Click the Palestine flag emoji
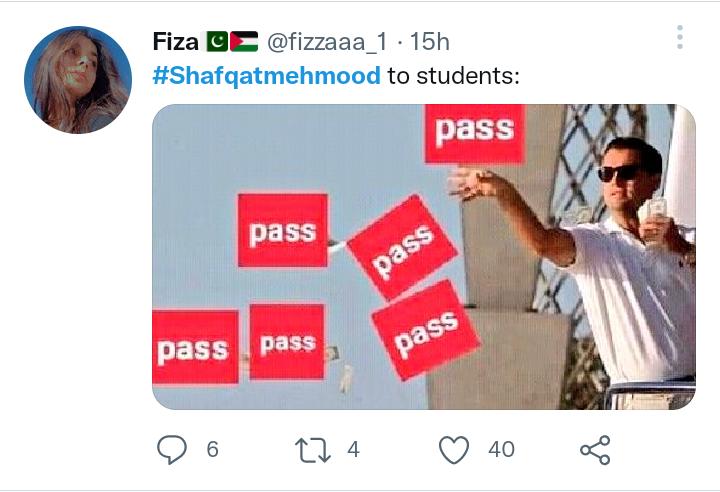 point(244,41)
